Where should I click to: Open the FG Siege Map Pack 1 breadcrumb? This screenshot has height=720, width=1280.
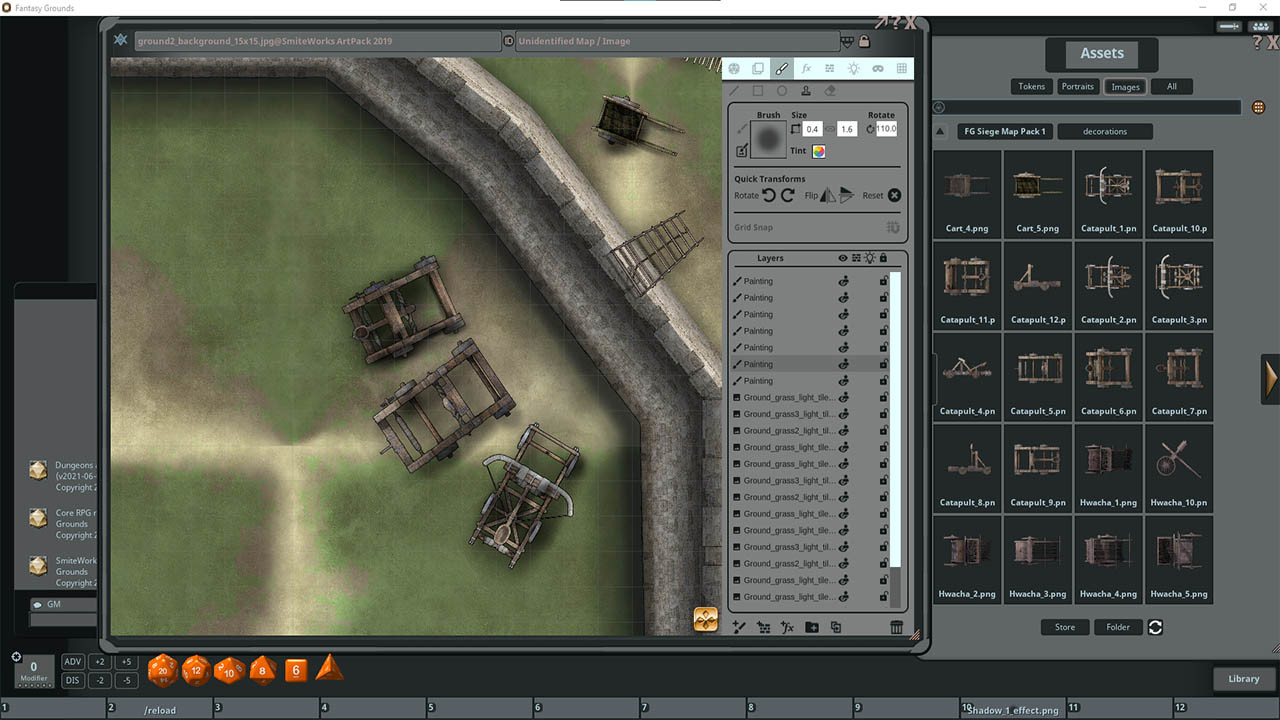click(1004, 131)
